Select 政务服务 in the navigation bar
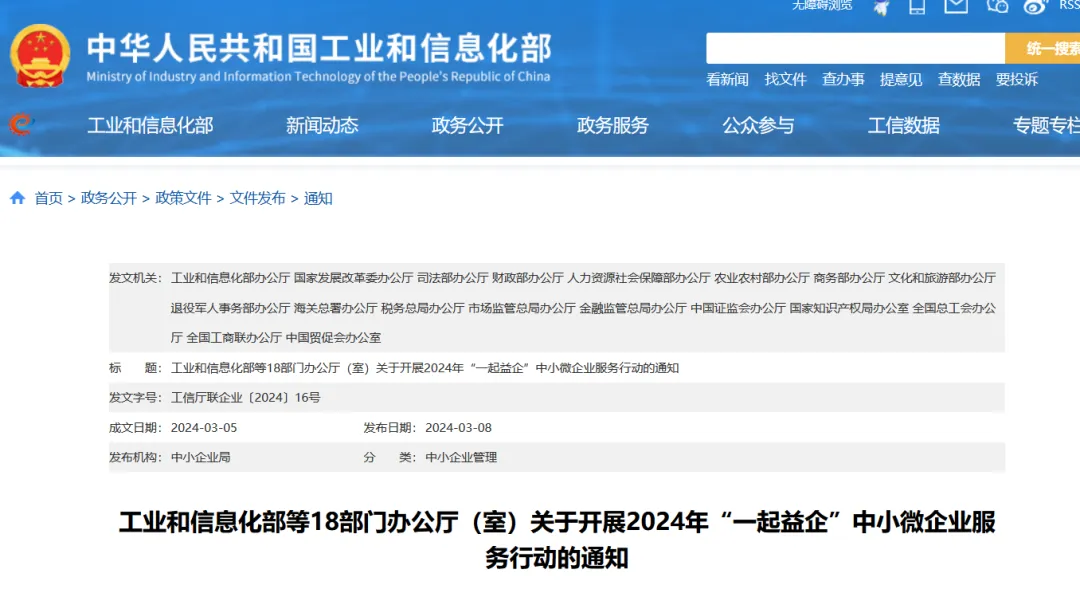 pos(613,125)
